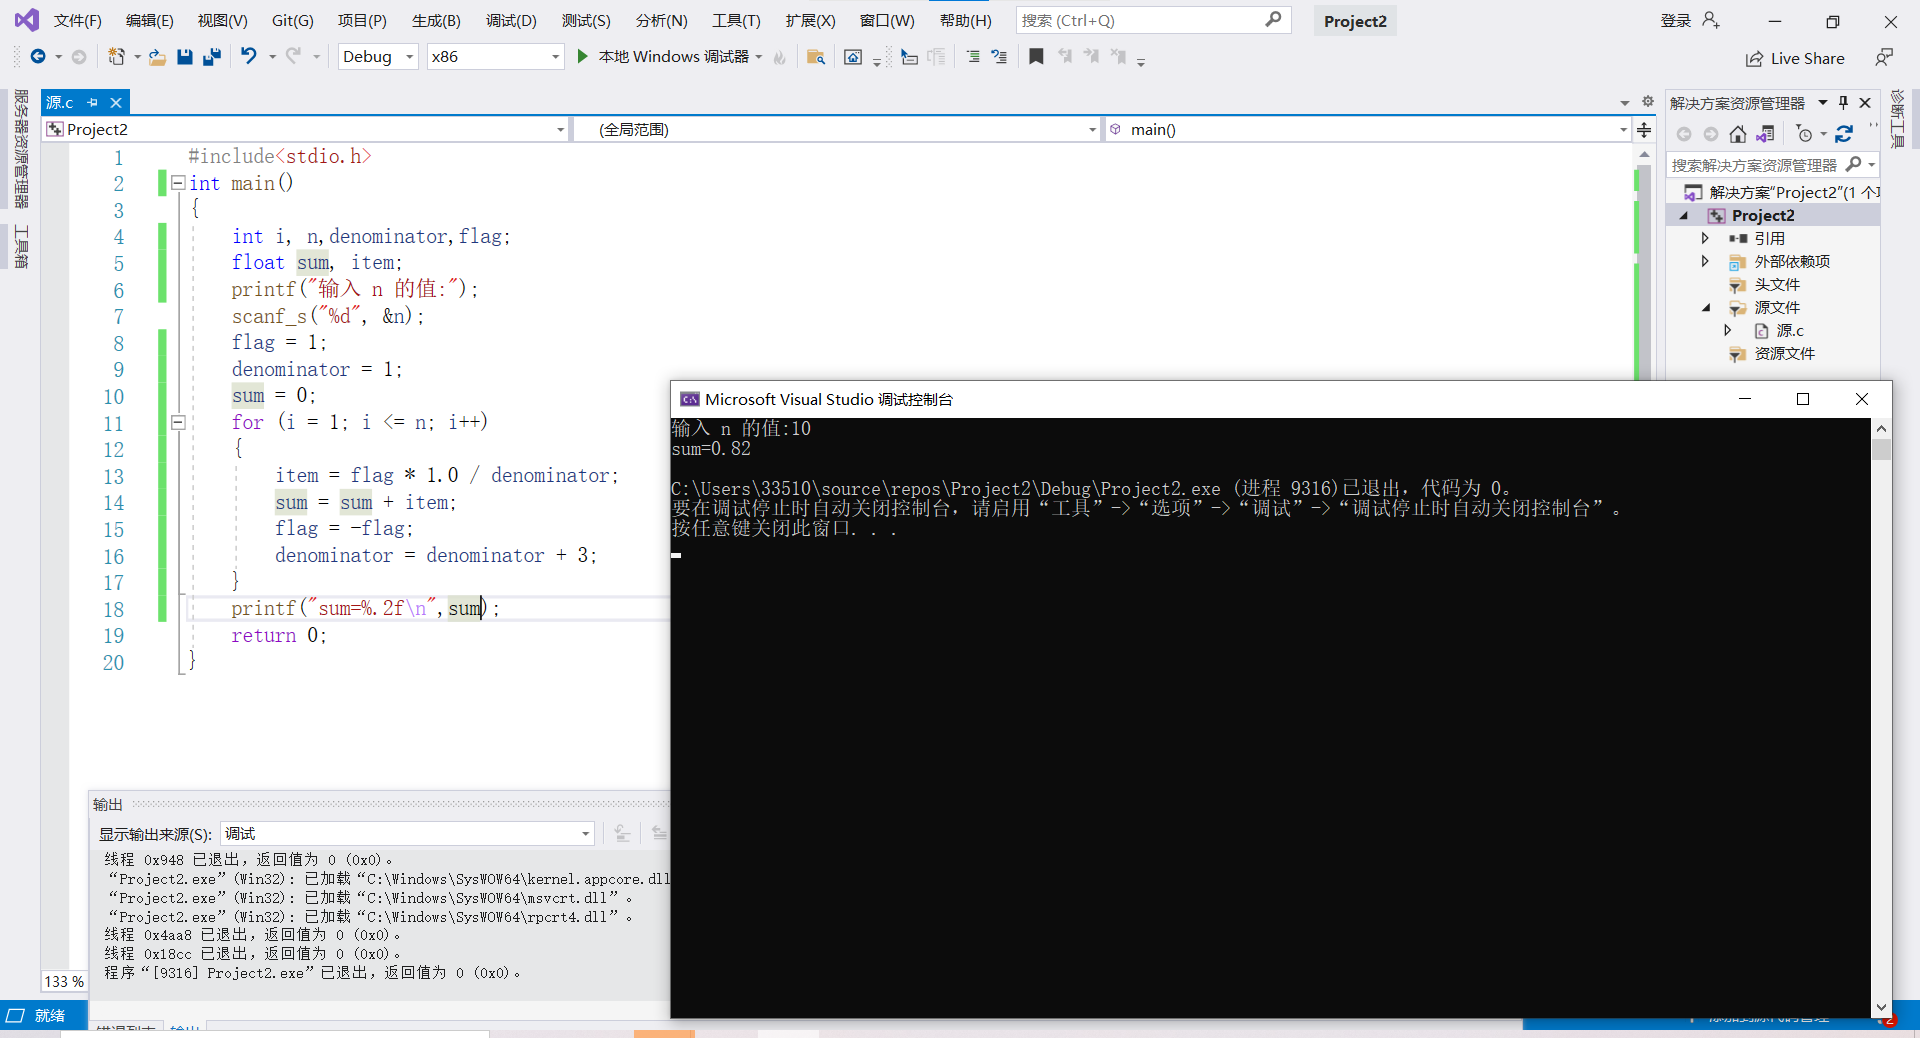Click the Save All icon
Viewport: 1920px width, 1038px height.
[x=211, y=57]
